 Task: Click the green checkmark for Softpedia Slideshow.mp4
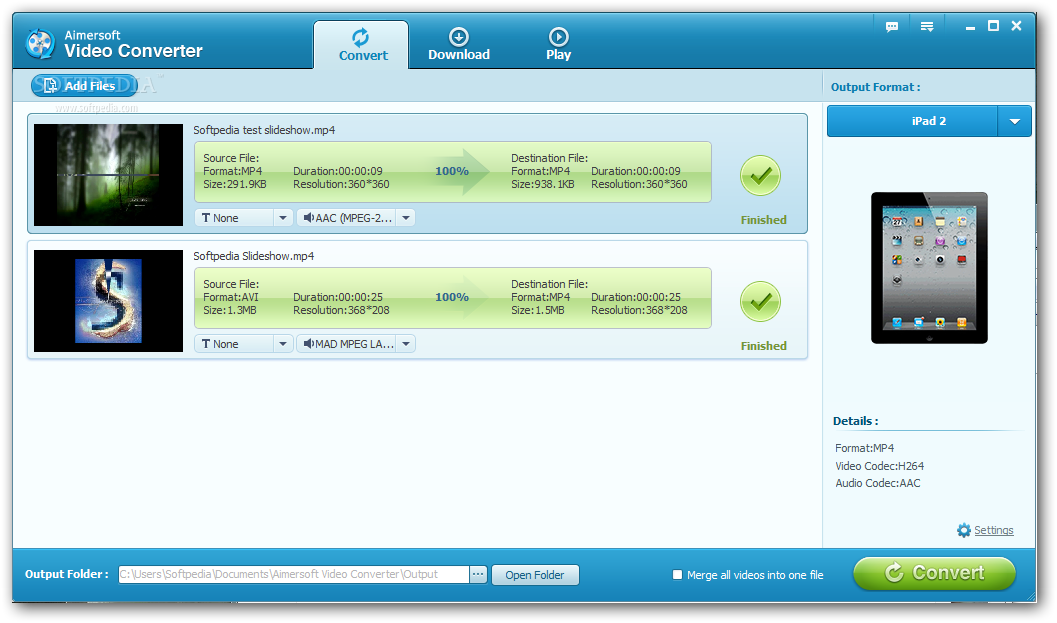coord(760,301)
